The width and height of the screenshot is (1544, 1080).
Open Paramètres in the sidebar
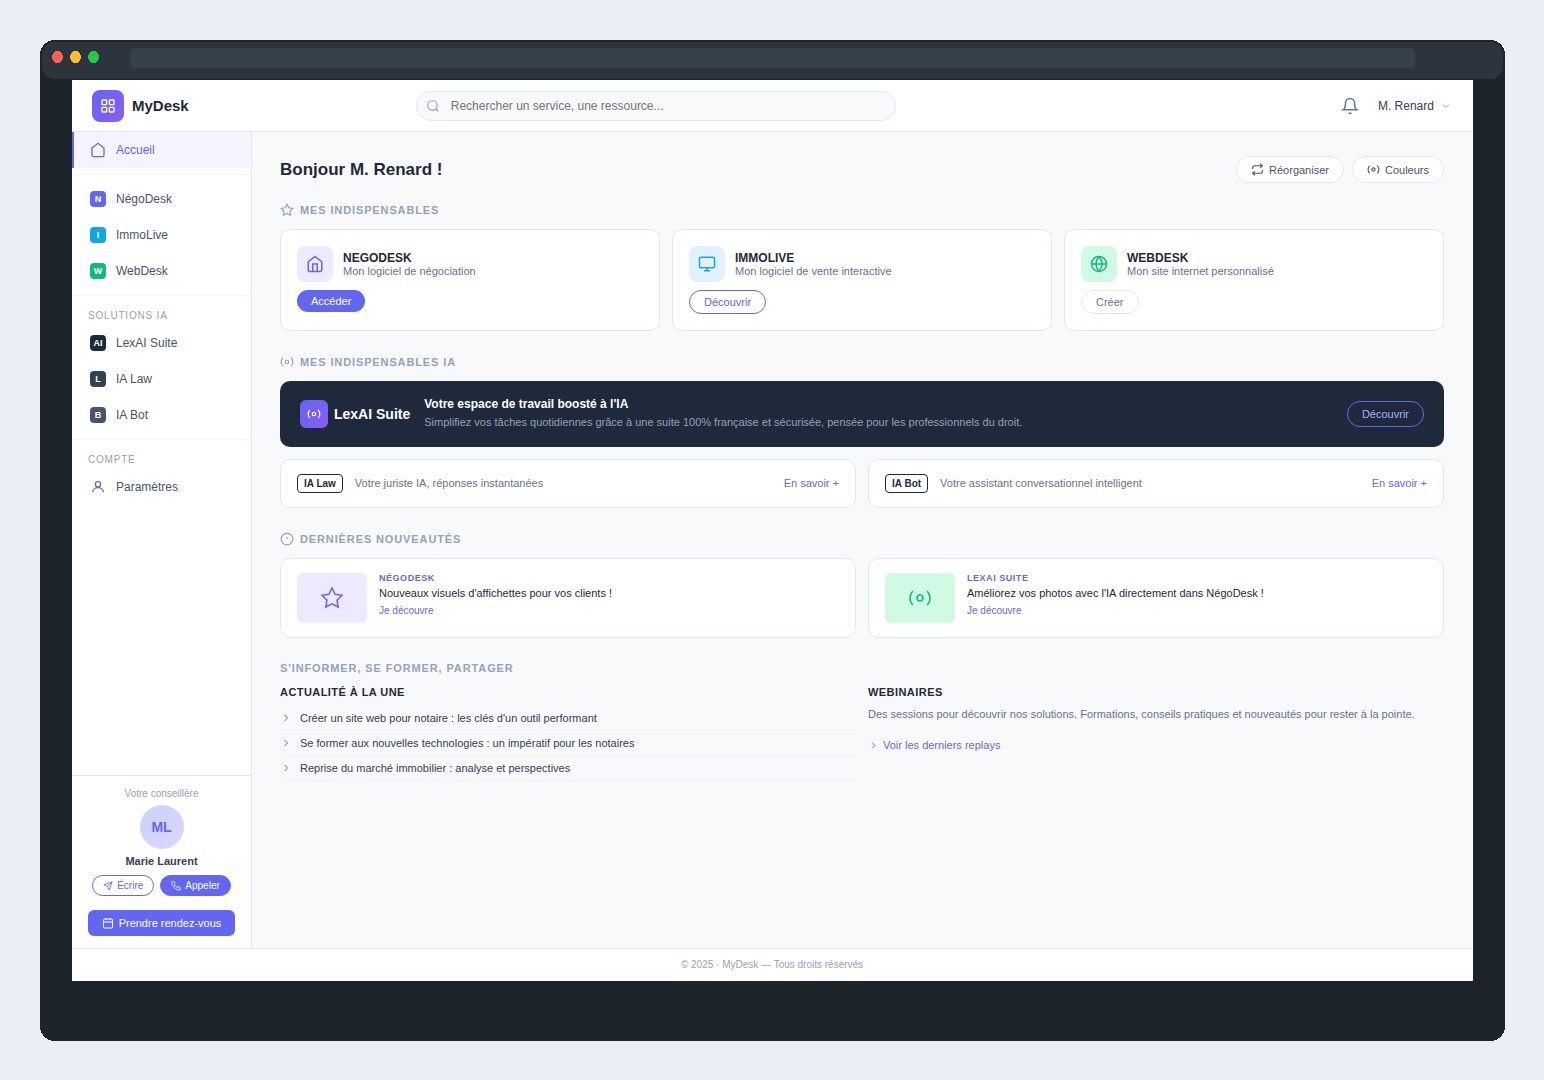(162, 487)
